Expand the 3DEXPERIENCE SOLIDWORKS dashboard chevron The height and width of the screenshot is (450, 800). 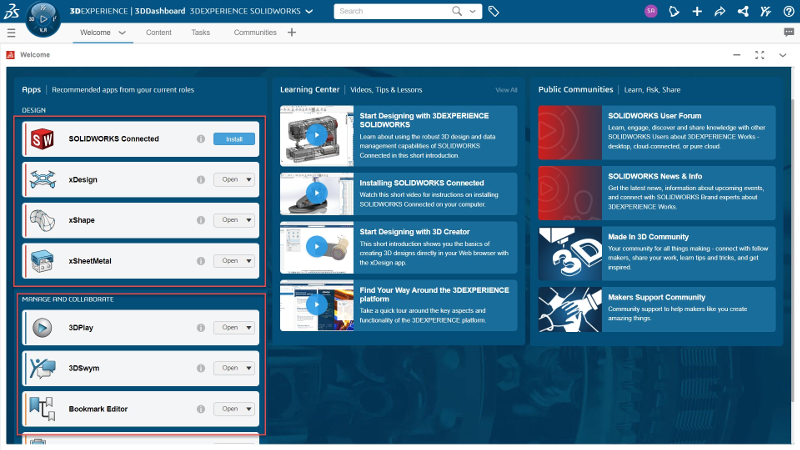[309, 11]
